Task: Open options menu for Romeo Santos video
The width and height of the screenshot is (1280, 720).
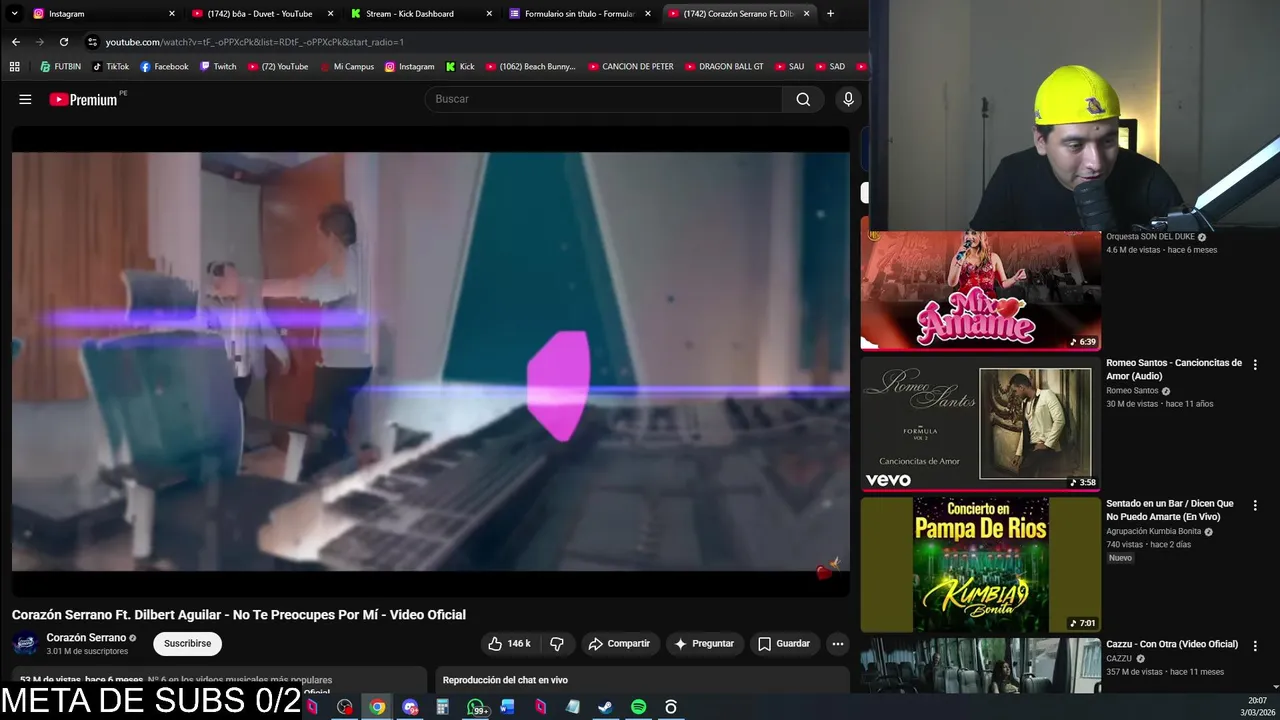Action: [1255, 365]
